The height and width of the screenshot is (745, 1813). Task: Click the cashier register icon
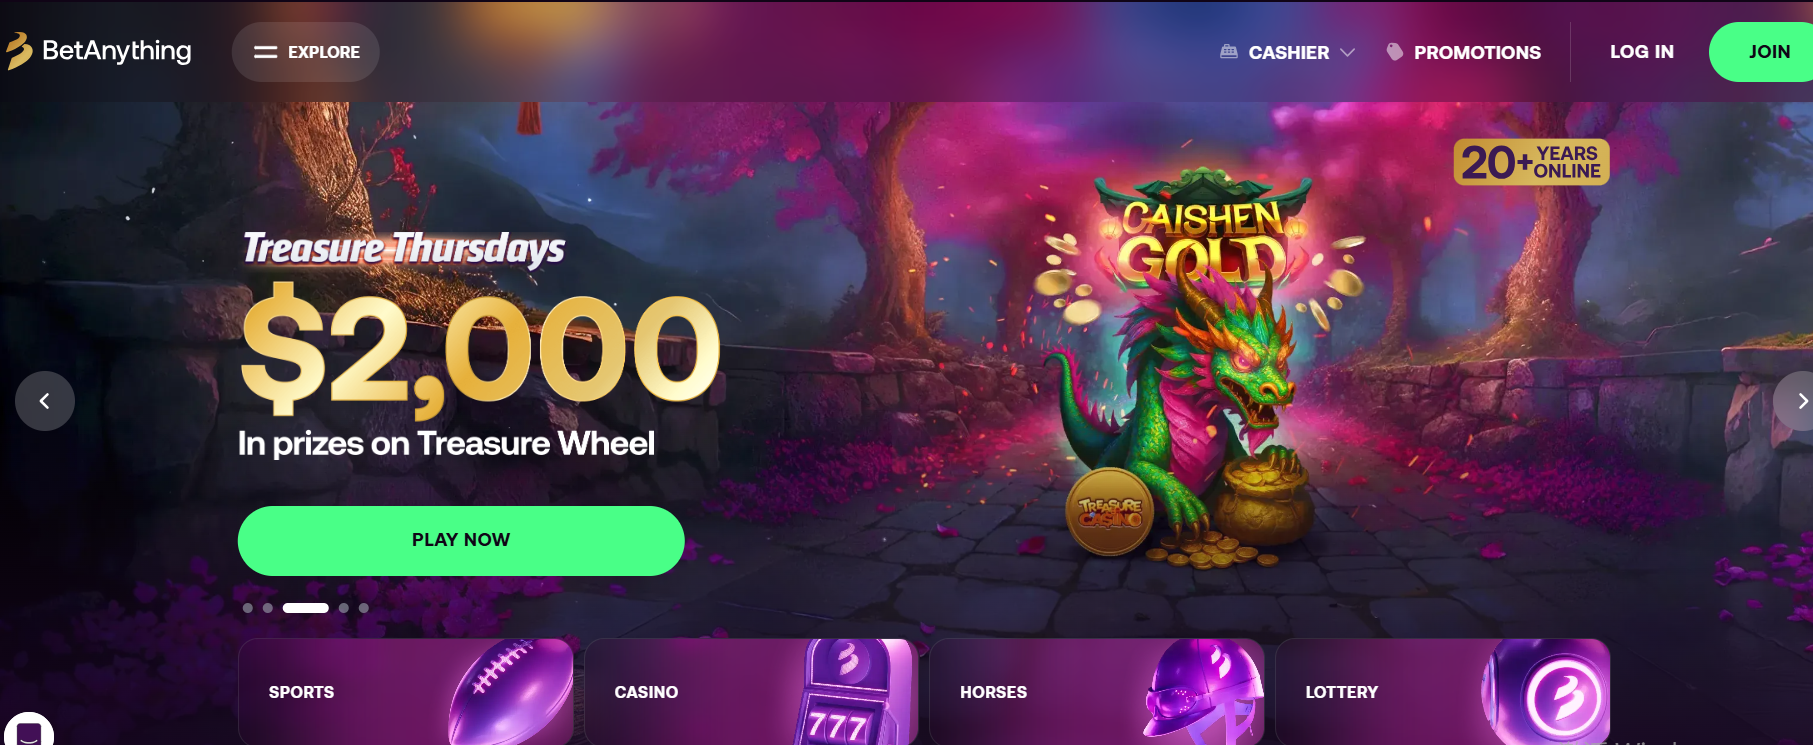click(x=1229, y=52)
